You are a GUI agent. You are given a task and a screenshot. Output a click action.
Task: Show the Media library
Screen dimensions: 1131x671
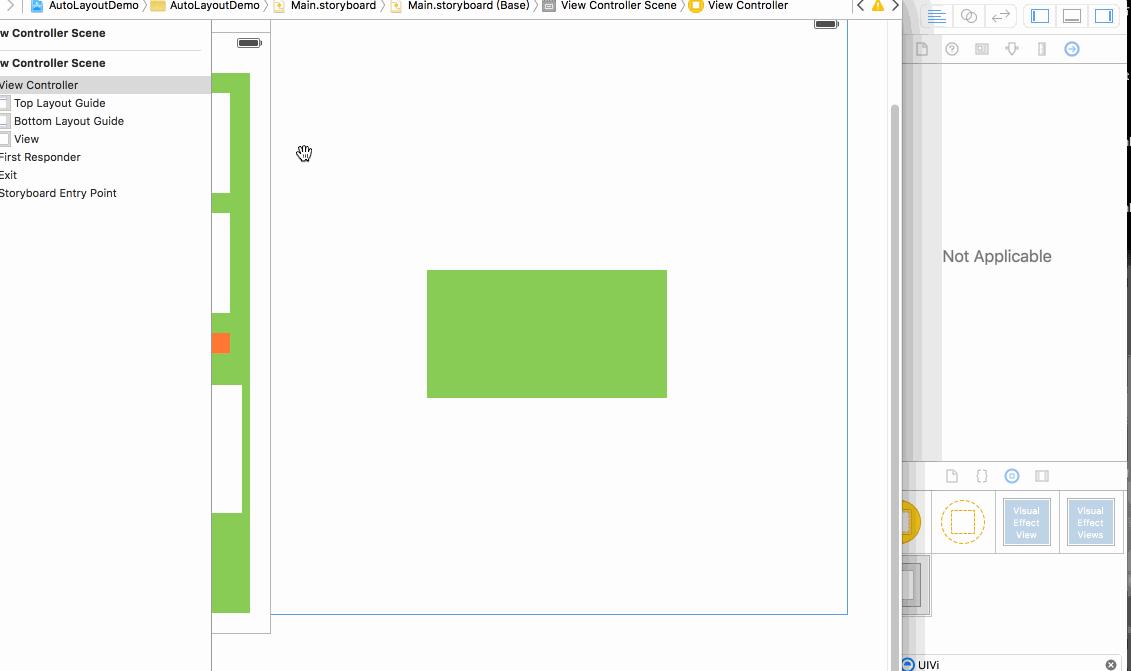point(1042,476)
